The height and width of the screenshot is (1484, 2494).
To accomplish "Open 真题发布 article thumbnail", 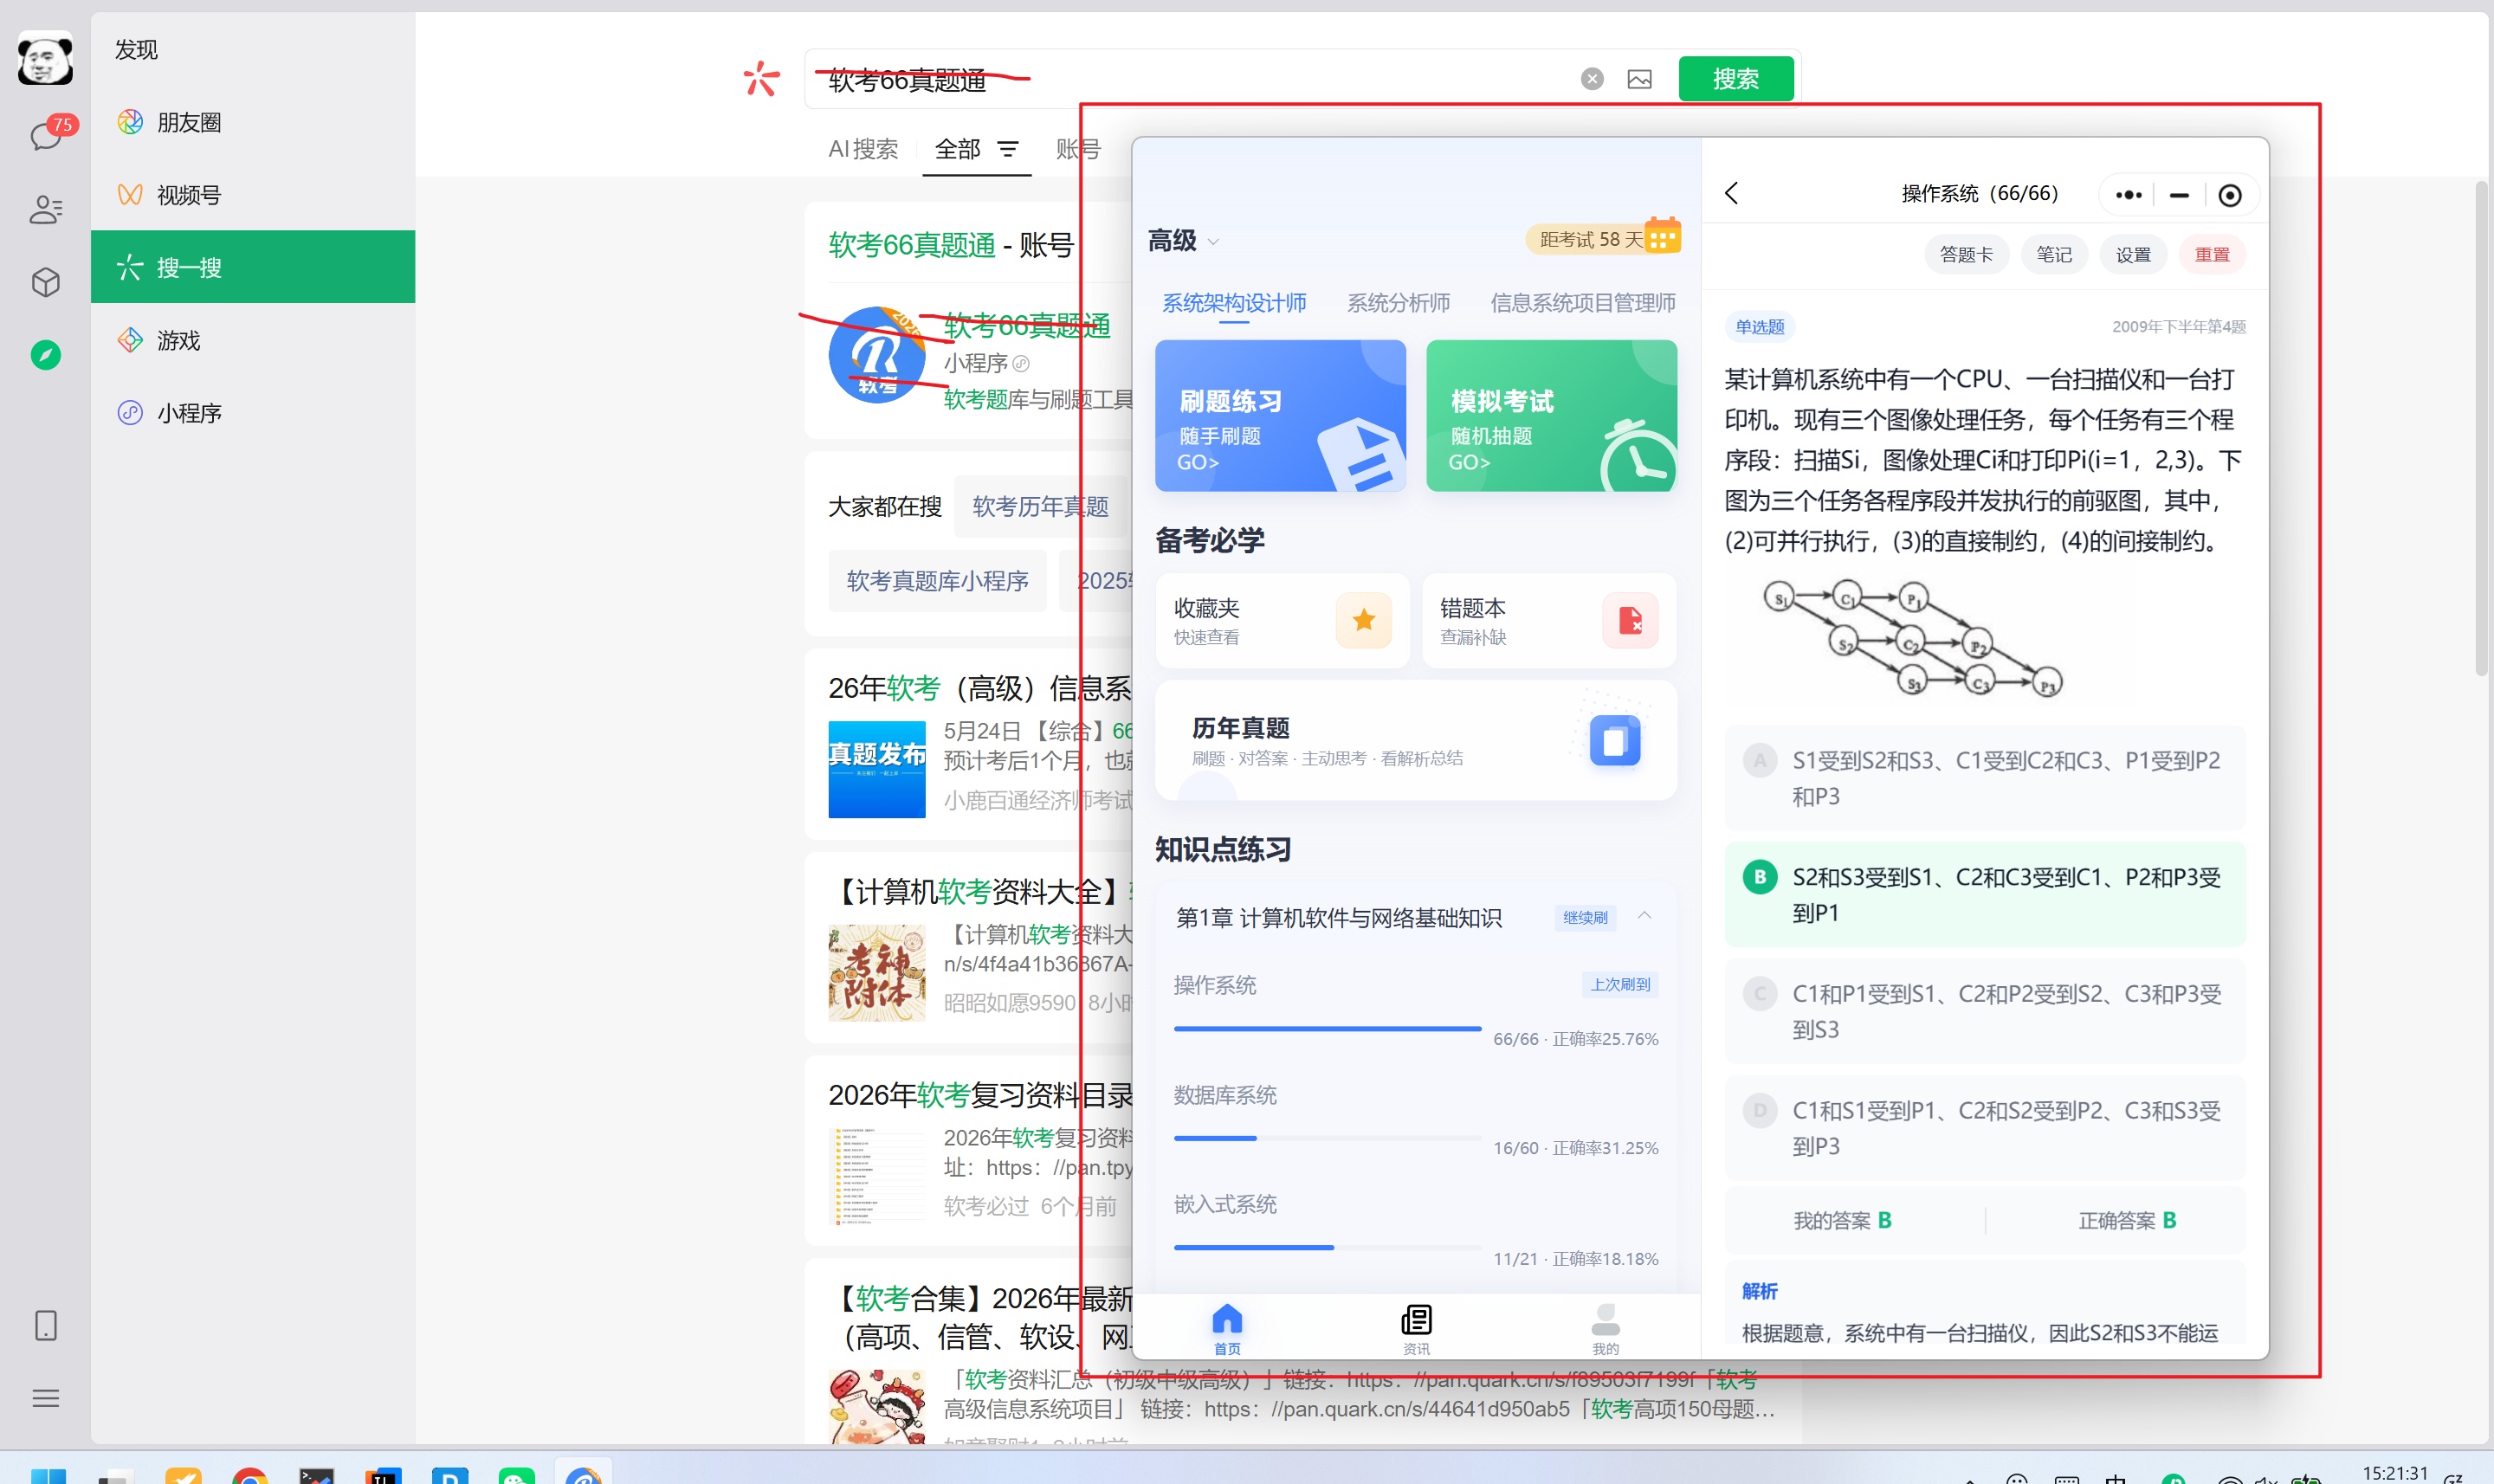I will click(877, 769).
